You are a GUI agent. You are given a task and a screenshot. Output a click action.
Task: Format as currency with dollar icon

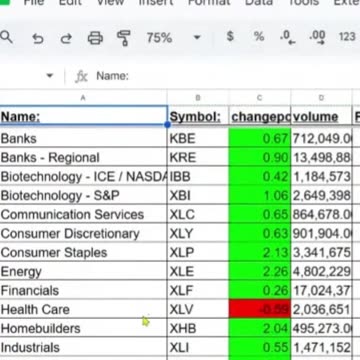[230, 36]
